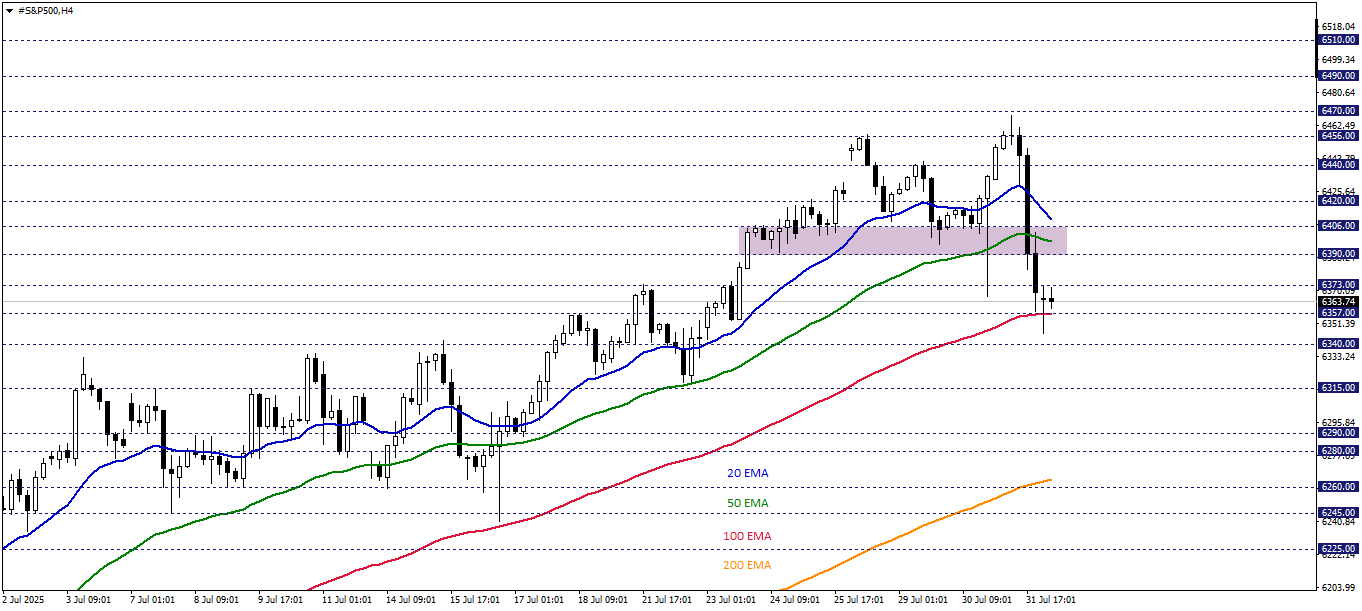The width and height of the screenshot is (1362, 611).
Task: Click the 8 Jul 09:01 time label
Action: click(x=217, y=600)
